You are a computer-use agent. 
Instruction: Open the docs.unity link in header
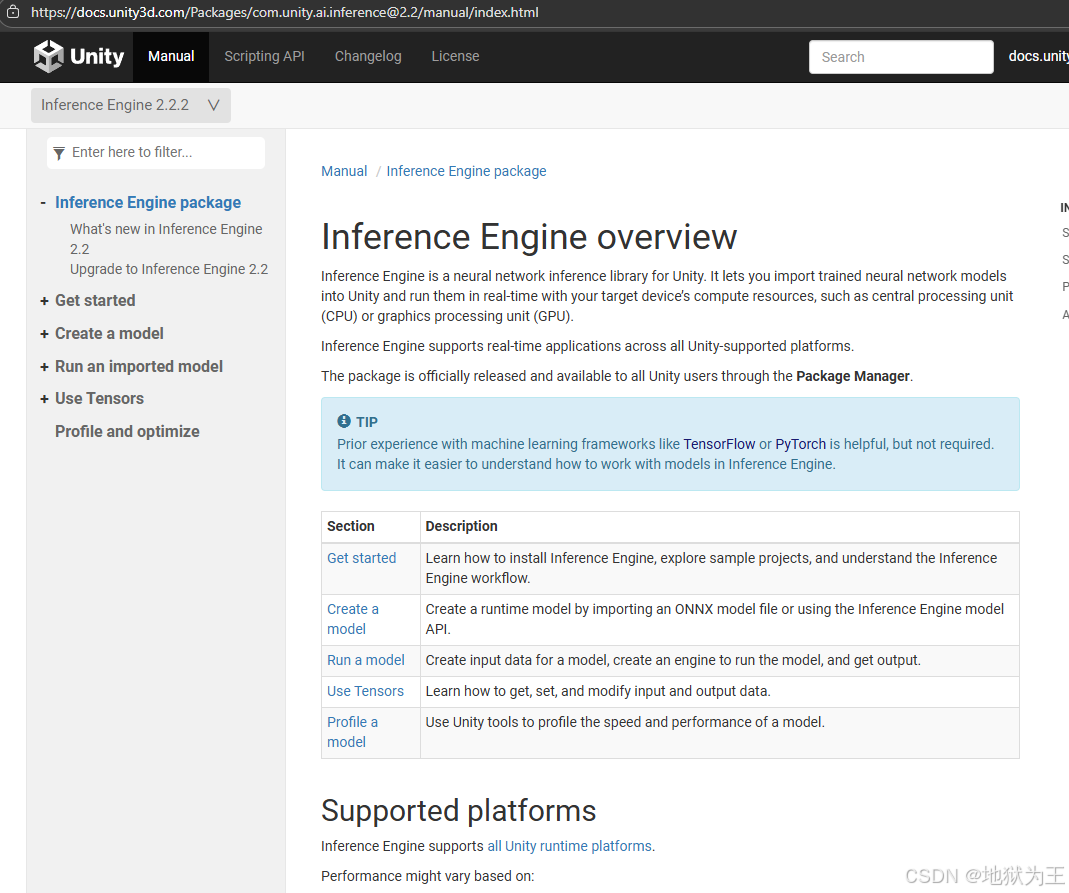(1038, 57)
